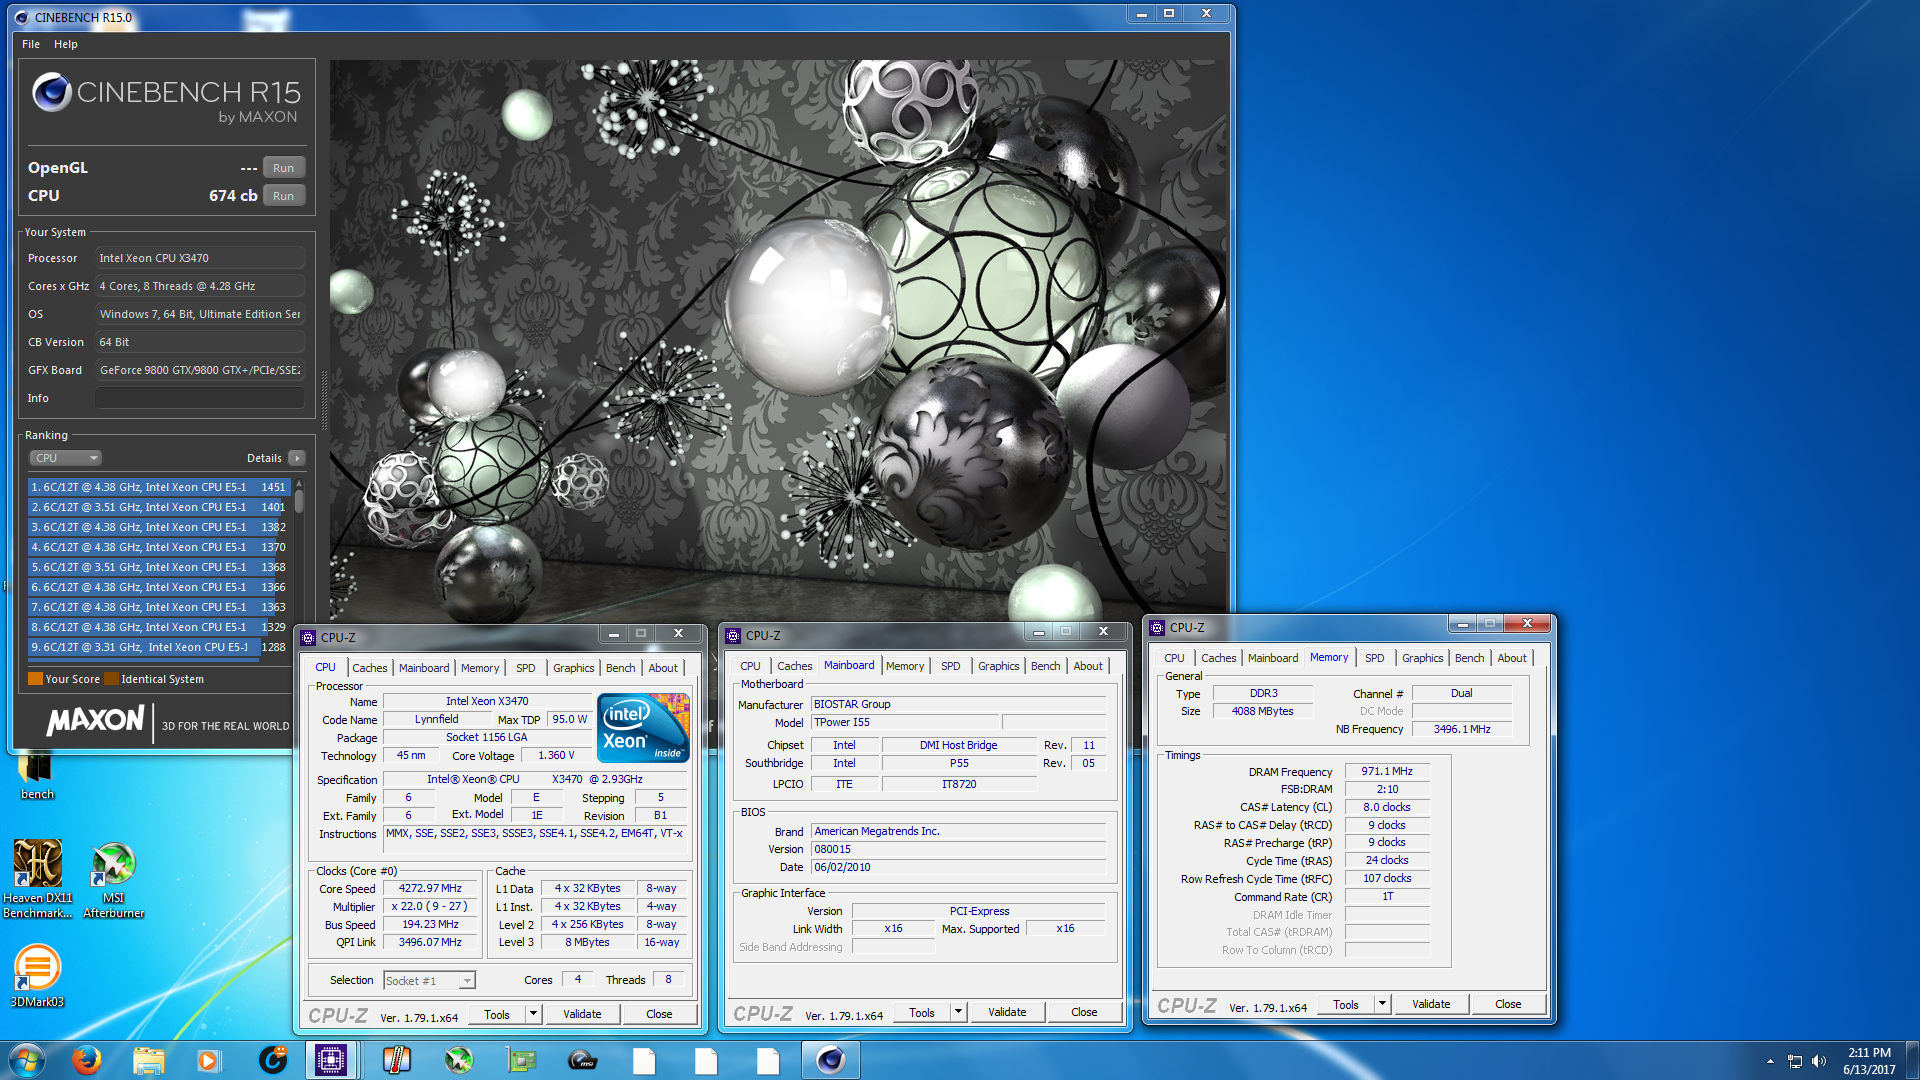The image size is (1920, 1080).
Task: Switch to SPD tab in CPU-Z Mainboard window
Action: 951,666
